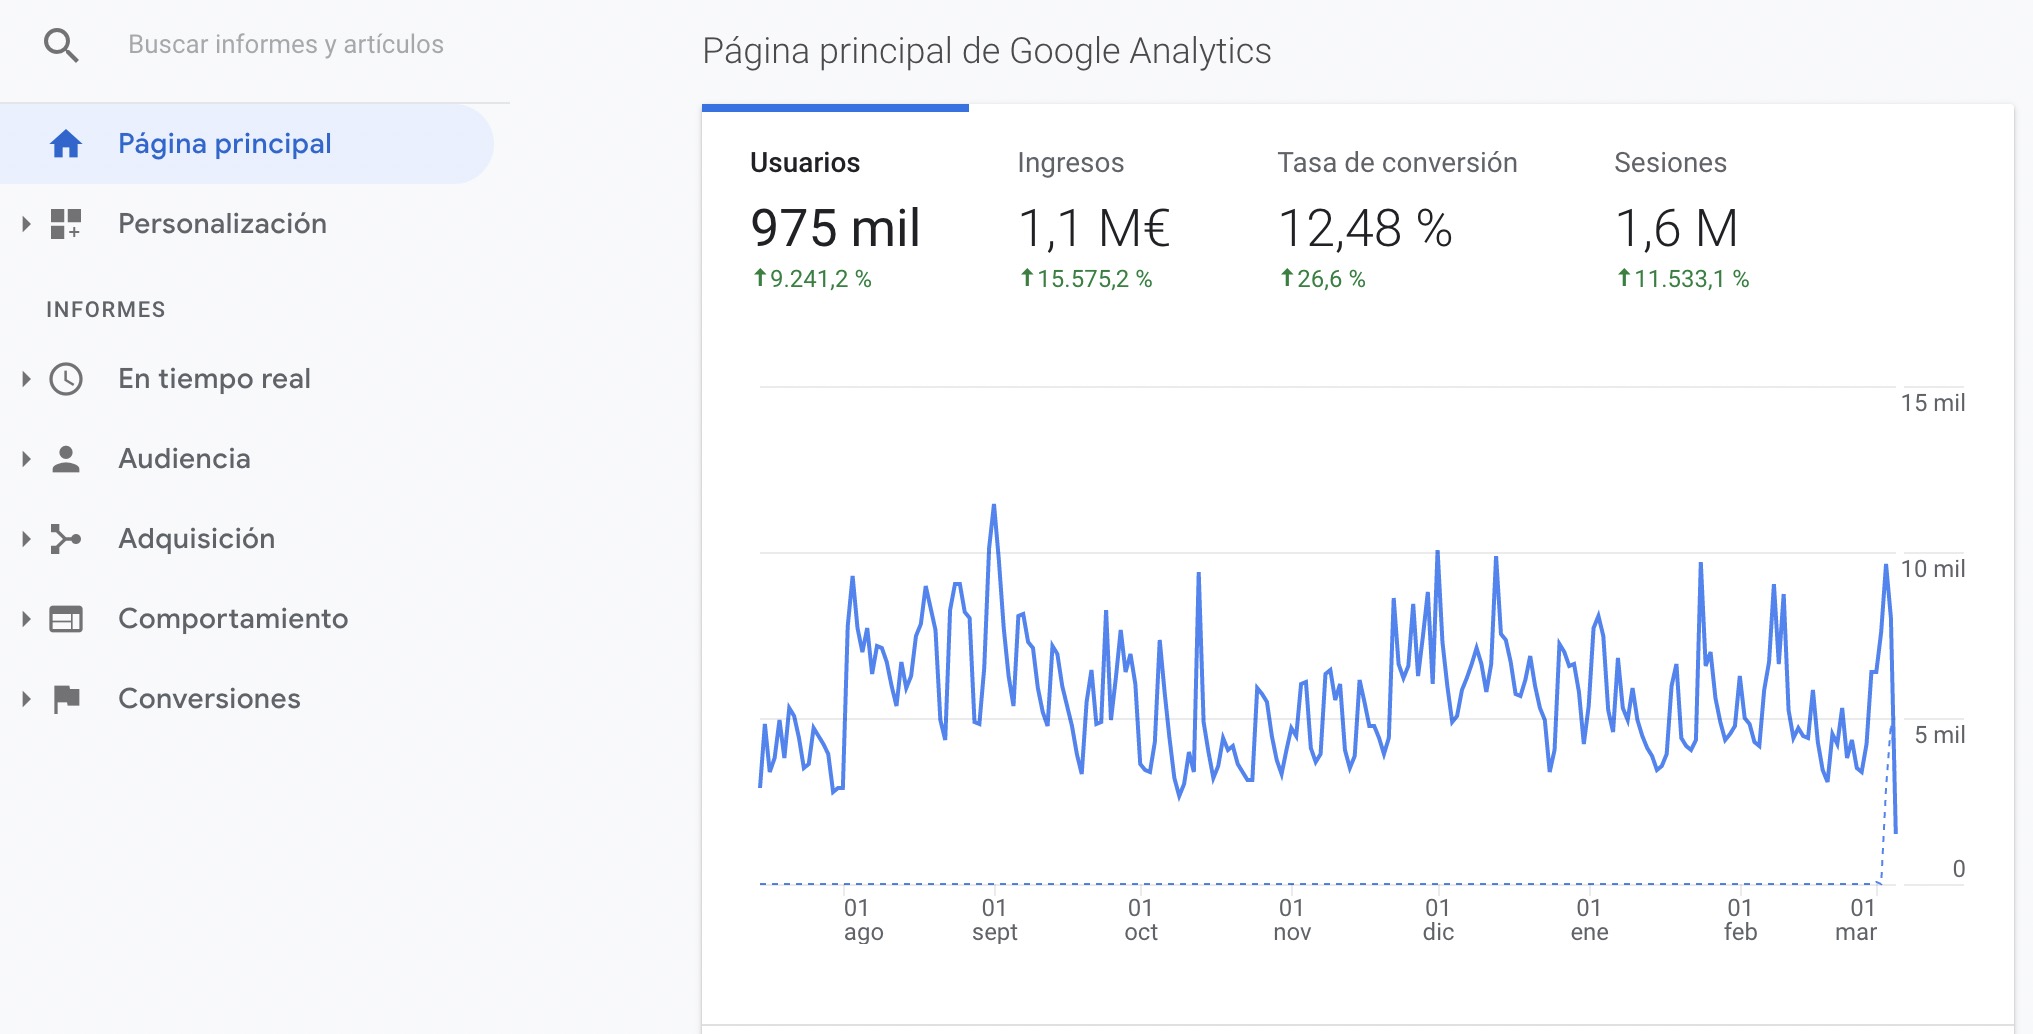Click the 01 sept axis label
The height and width of the screenshot is (1034, 2033).
994,920
